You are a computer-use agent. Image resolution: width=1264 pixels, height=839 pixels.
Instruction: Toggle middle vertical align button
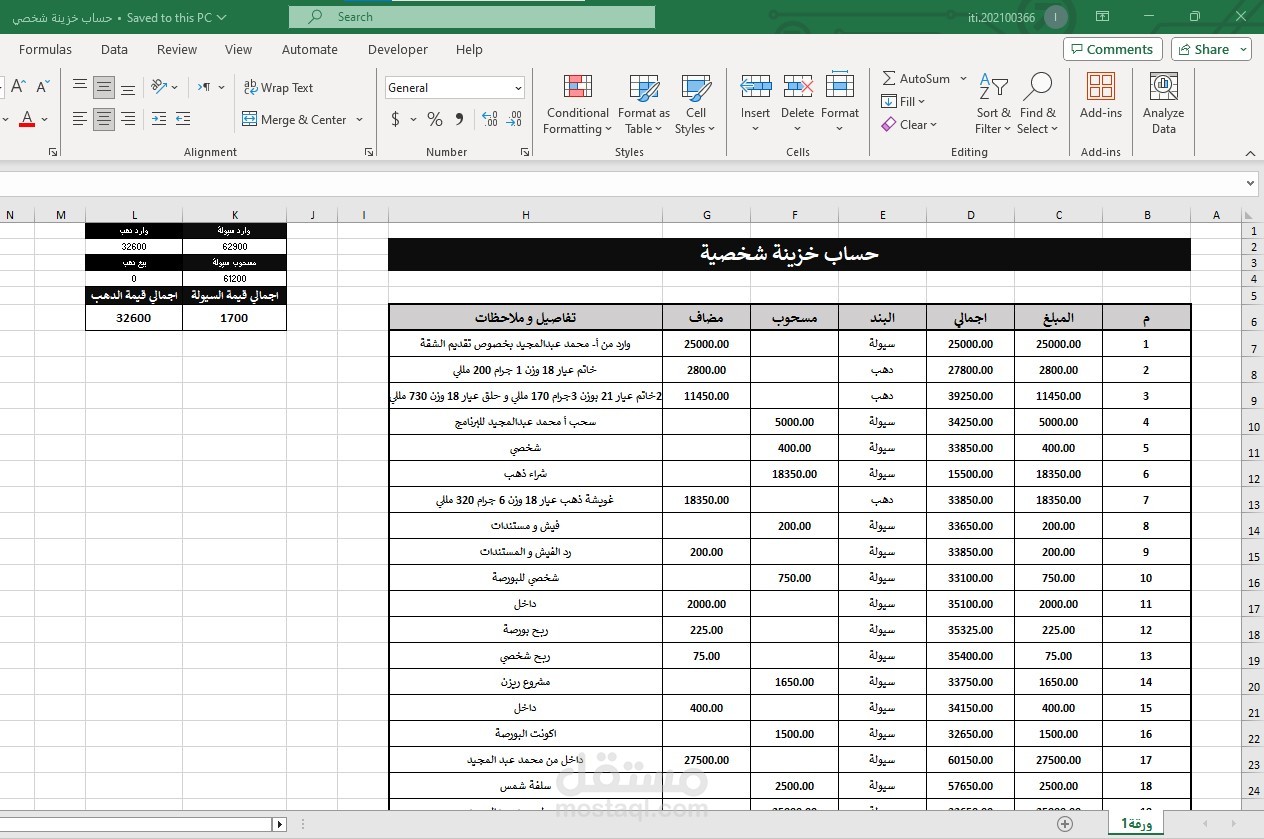(104, 87)
